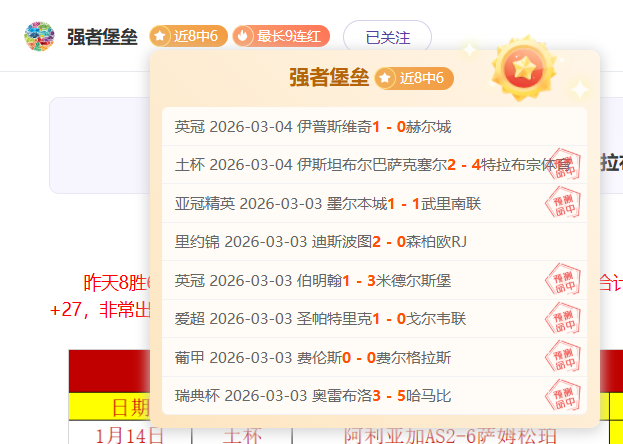Click the hit stamp on the 奥雷布洛 row
This screenshot has width=623, height=444.
564,396
